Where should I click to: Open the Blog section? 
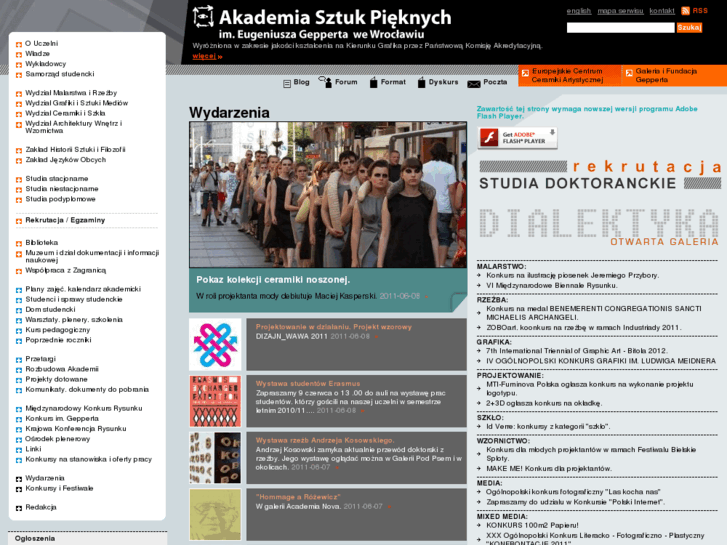[301, 82]
